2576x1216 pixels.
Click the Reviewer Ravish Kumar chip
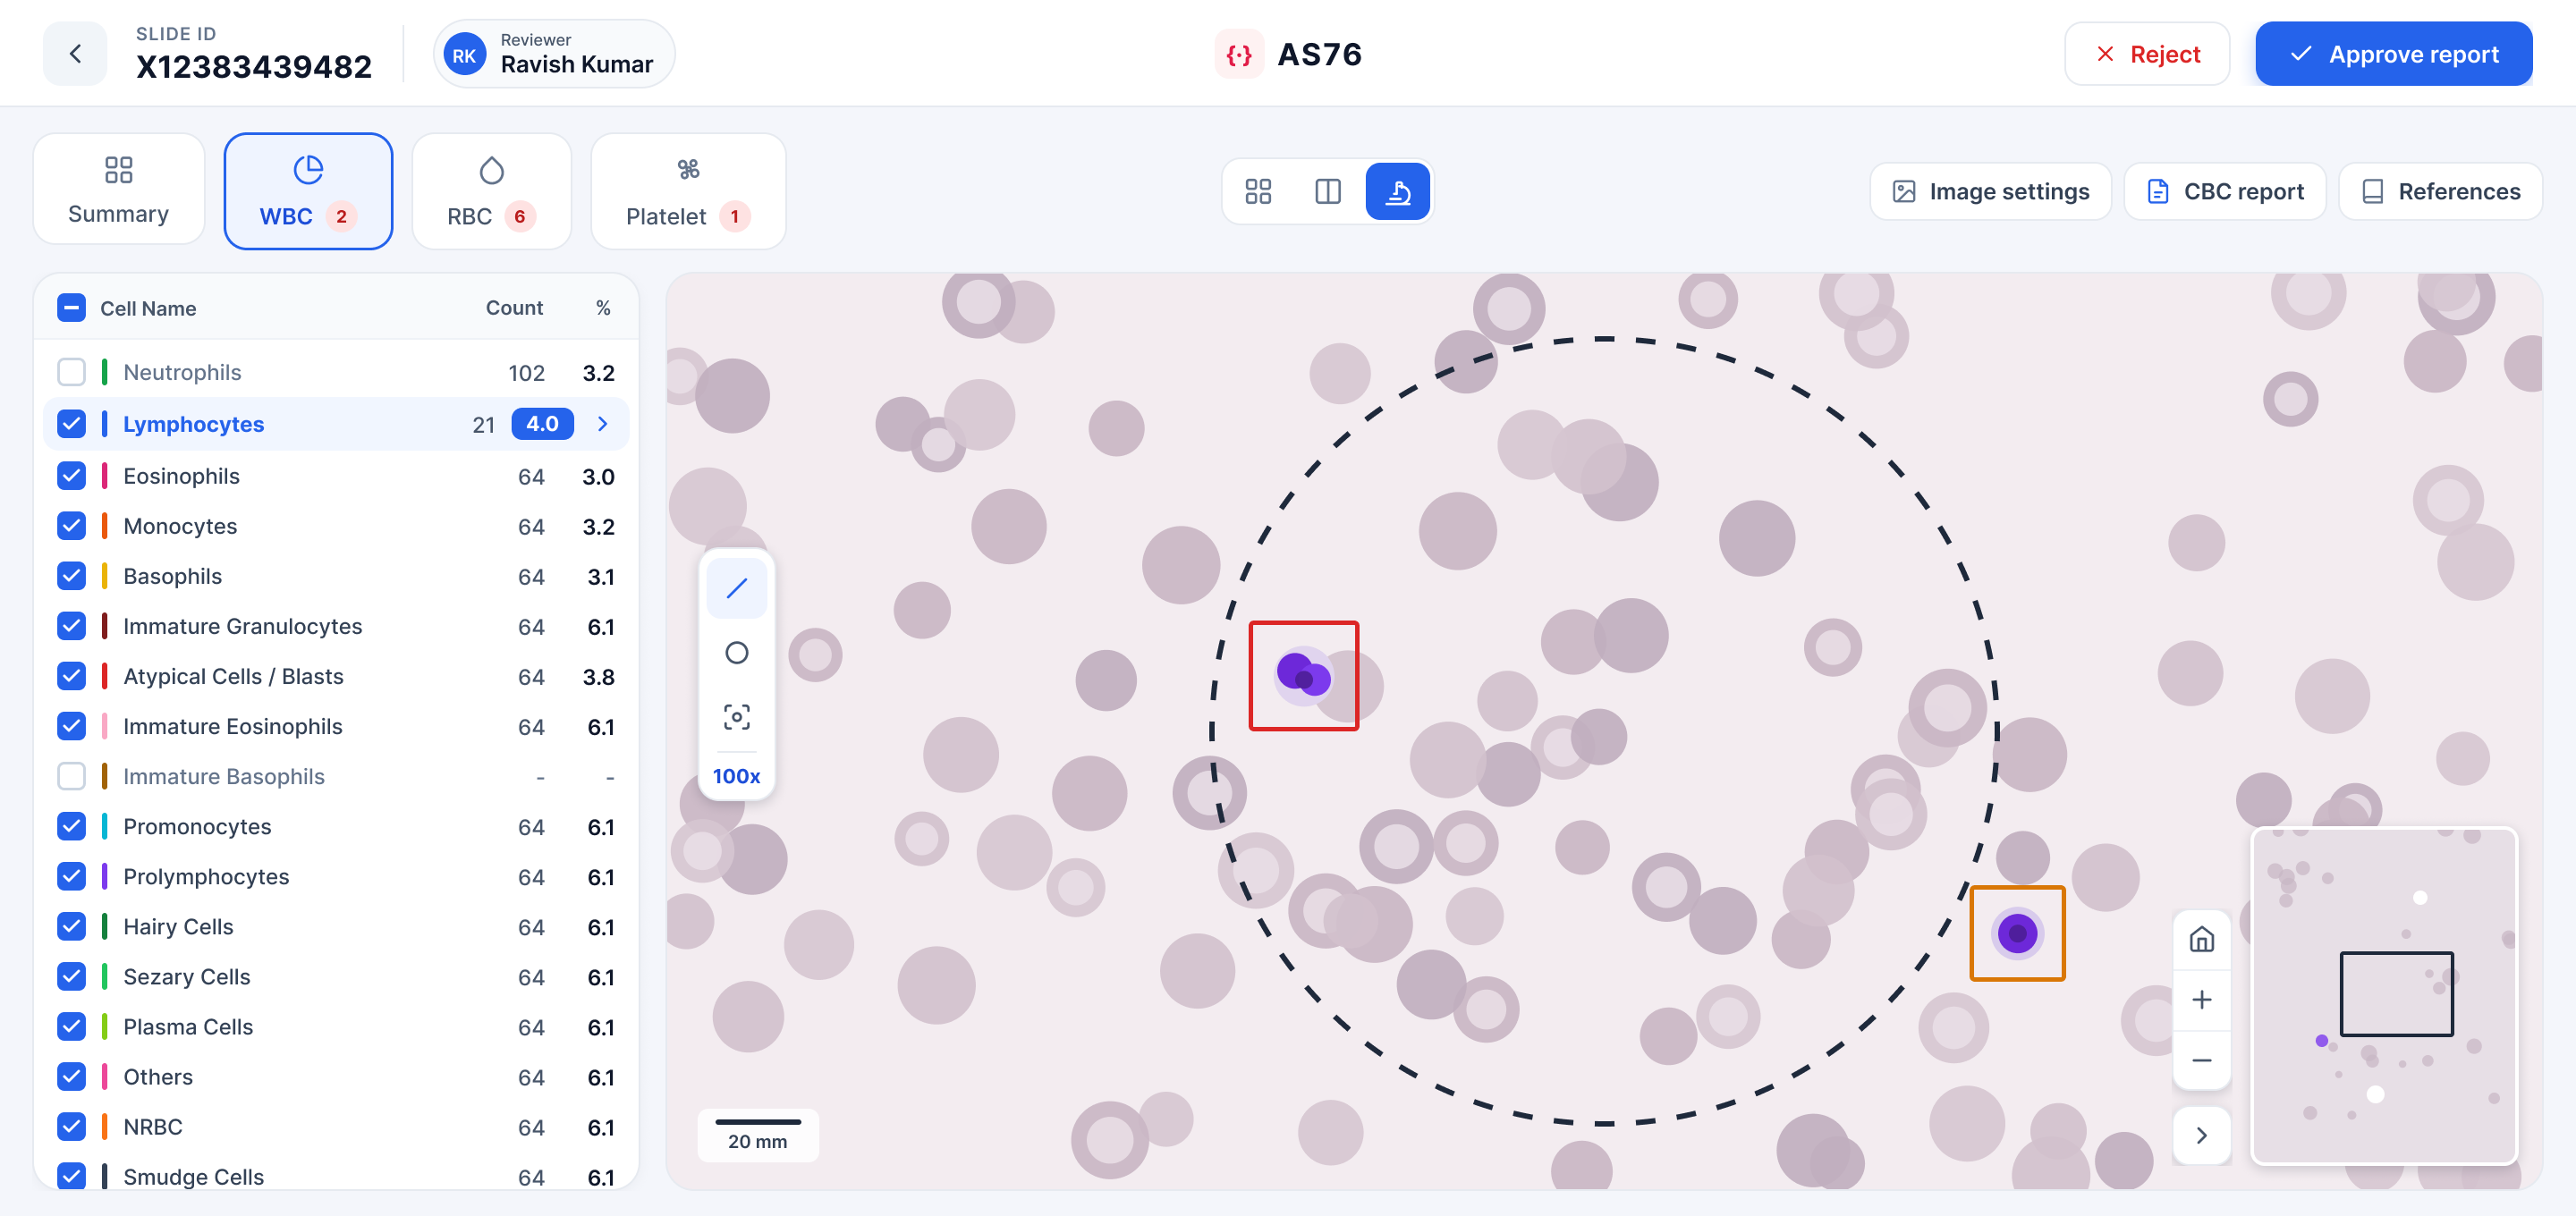pos(554,54)
